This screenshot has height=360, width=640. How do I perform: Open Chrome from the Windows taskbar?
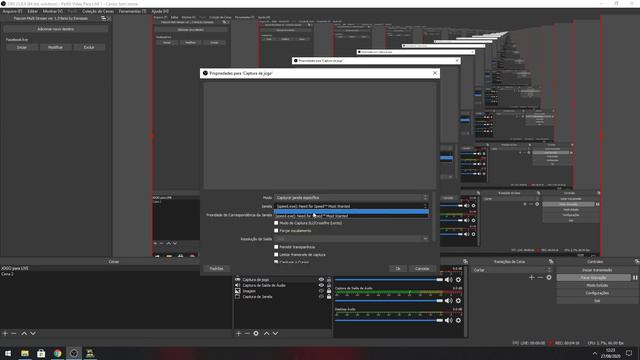58,353
